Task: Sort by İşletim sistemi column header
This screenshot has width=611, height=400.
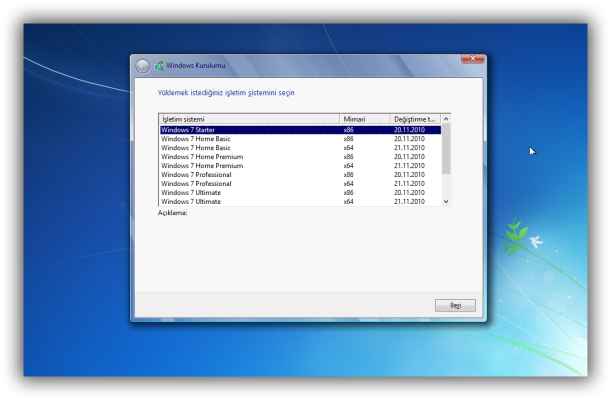Action: pos(249,119)
